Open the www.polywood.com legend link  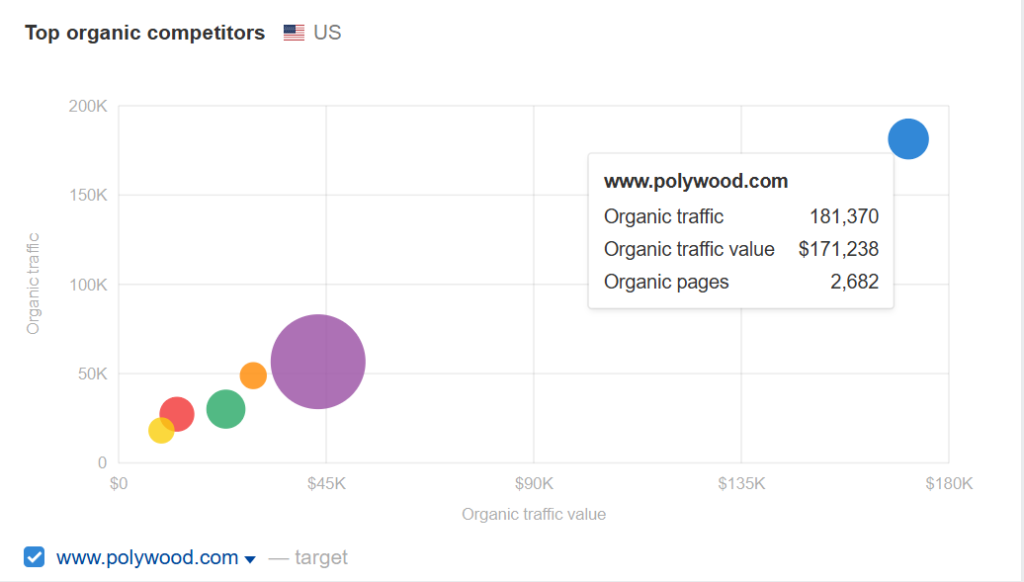[147, 557]
